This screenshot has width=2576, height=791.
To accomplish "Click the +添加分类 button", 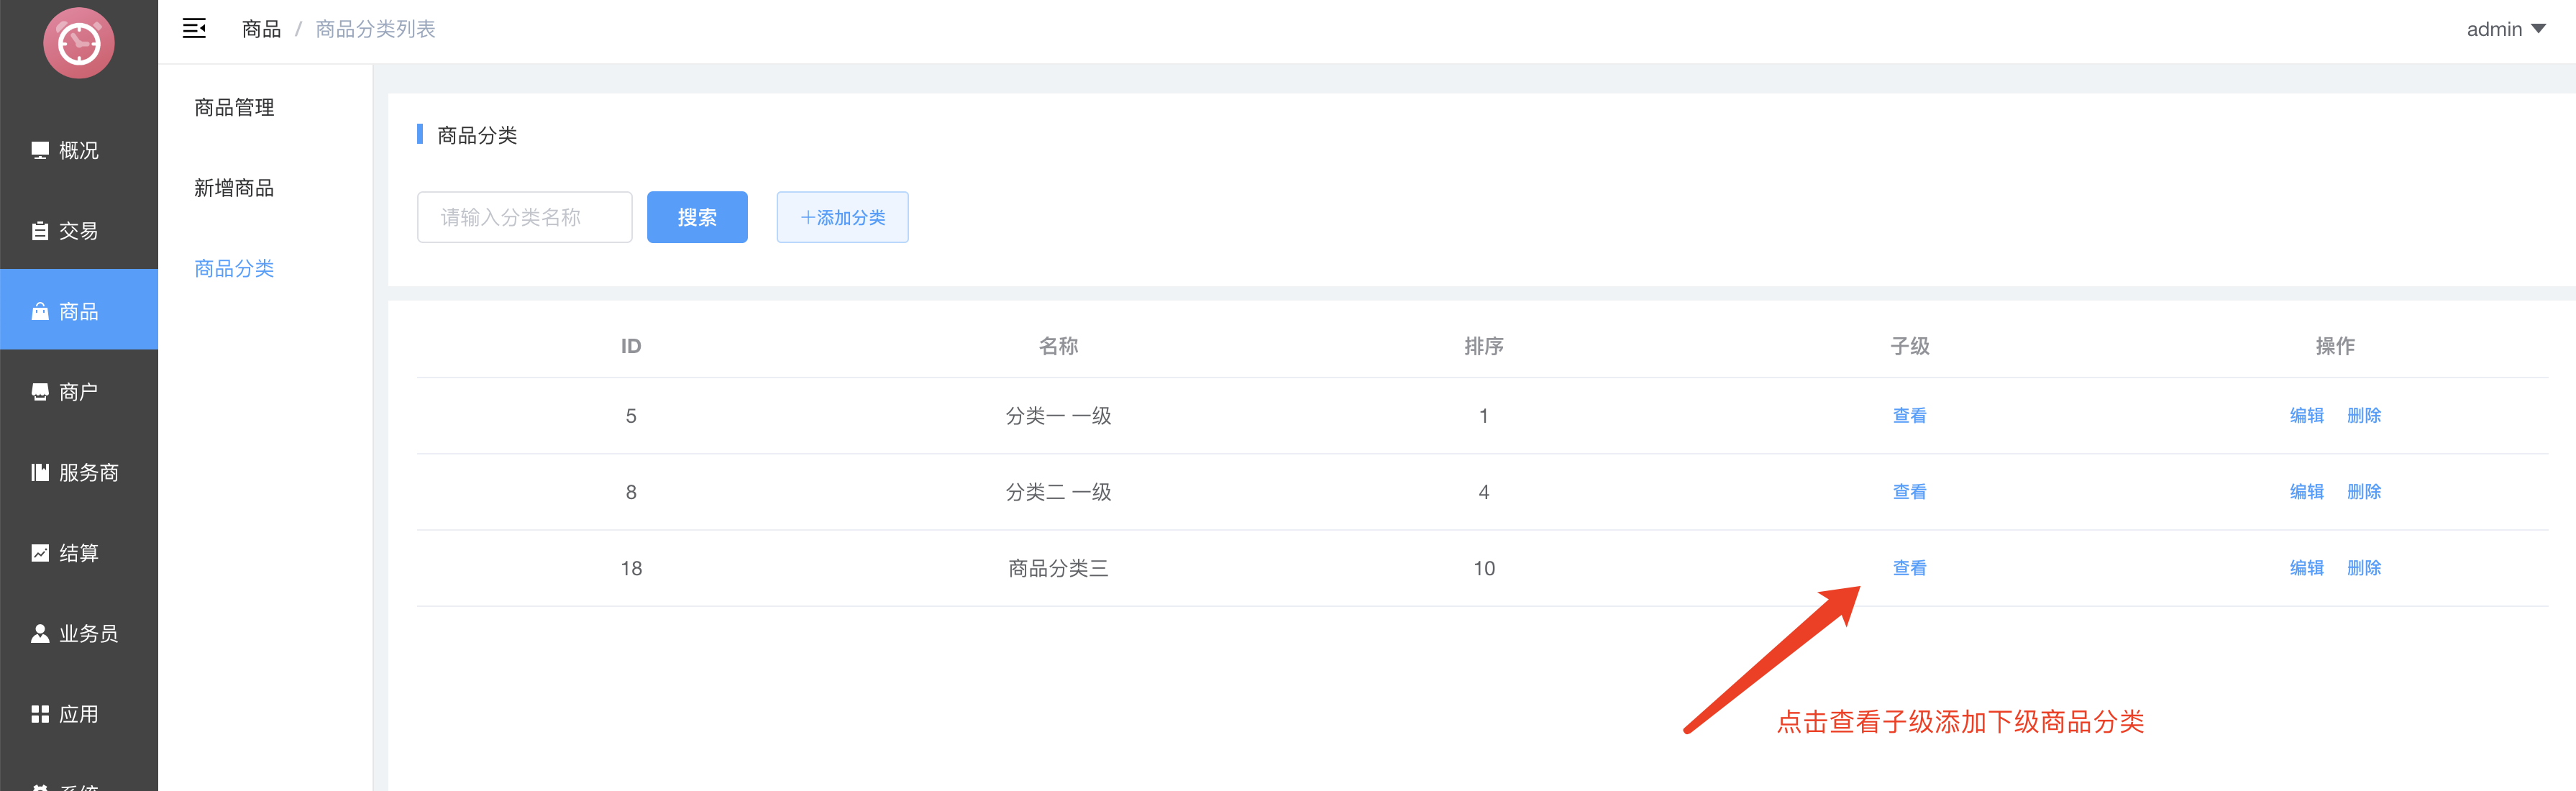I will [x=842, y=217].
